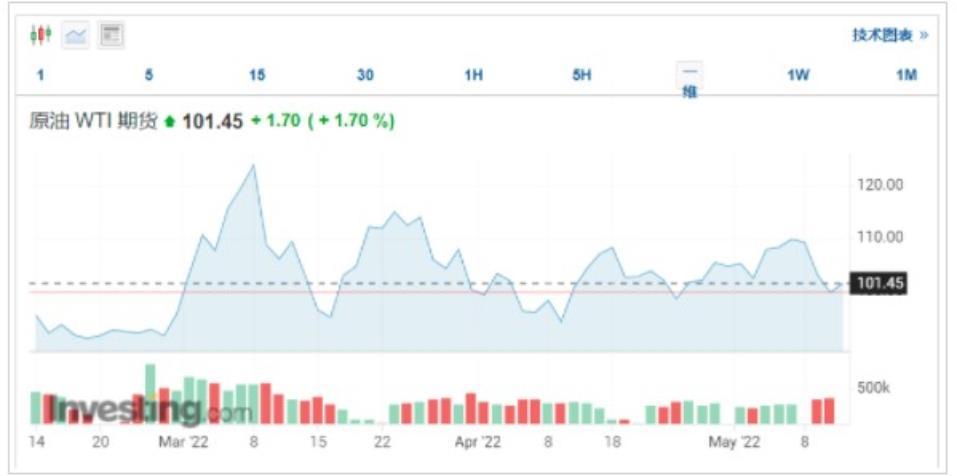This screenshot has height=476, width=957.
Task: Click the Apr '22 date axis label
Action: 477,441
